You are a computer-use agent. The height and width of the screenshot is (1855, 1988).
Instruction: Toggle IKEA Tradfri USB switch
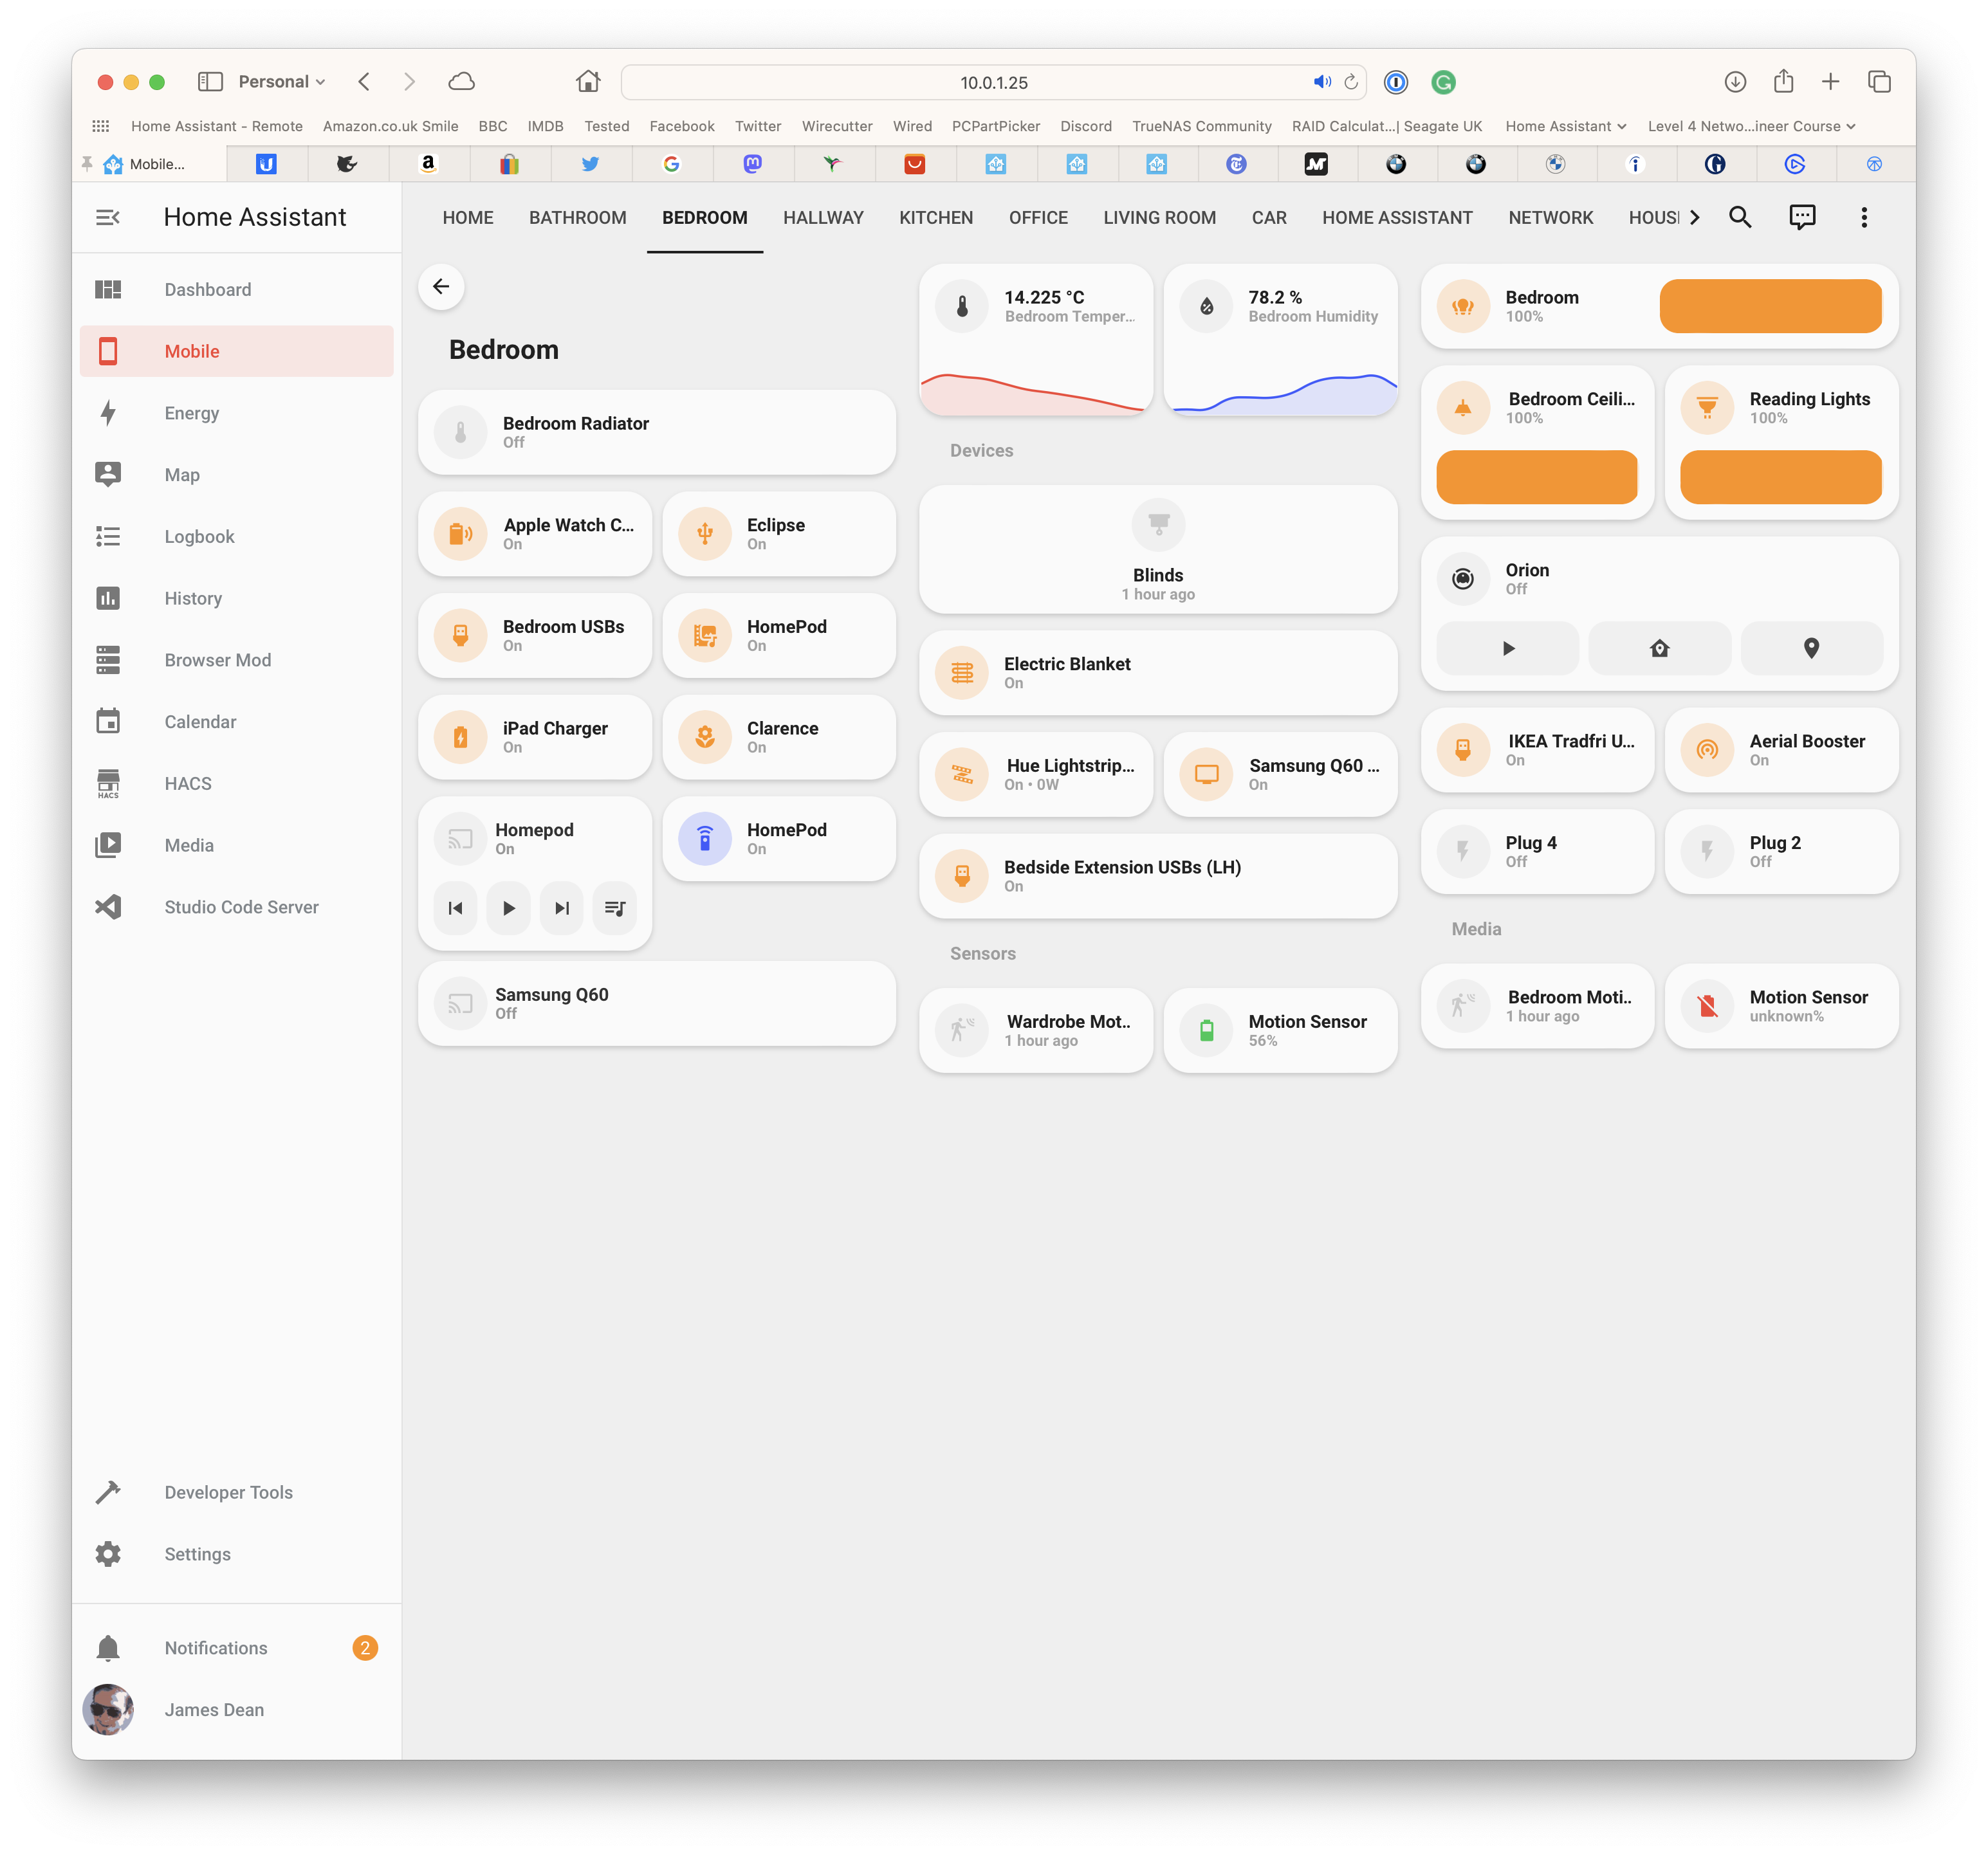(x=1537, y=750)
